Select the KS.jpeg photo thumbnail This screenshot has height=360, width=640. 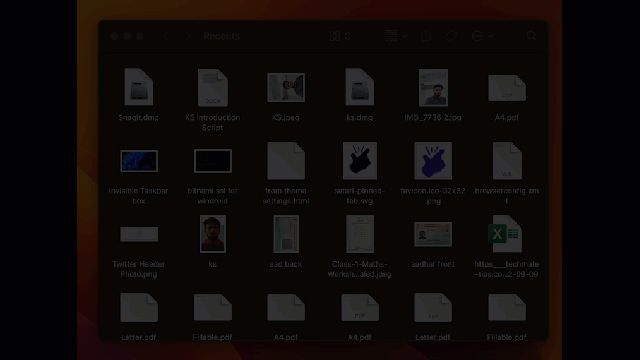286,87
